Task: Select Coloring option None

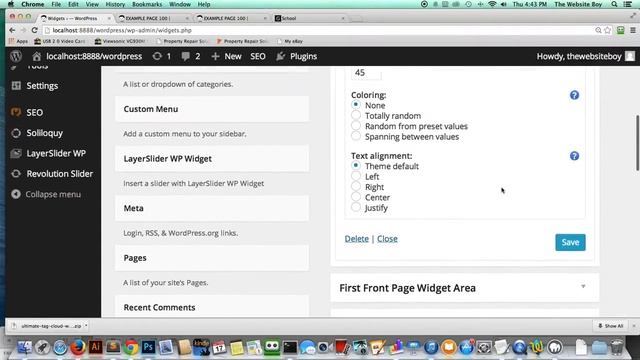Action: click(356, 105)
